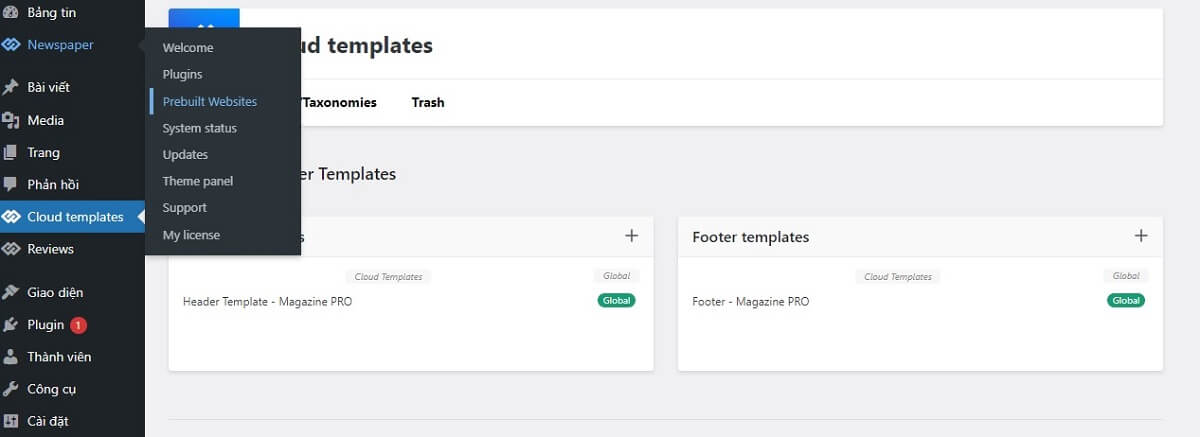Add a new Footer template with plus
1200x437 pixels.
coord(1141,236)
